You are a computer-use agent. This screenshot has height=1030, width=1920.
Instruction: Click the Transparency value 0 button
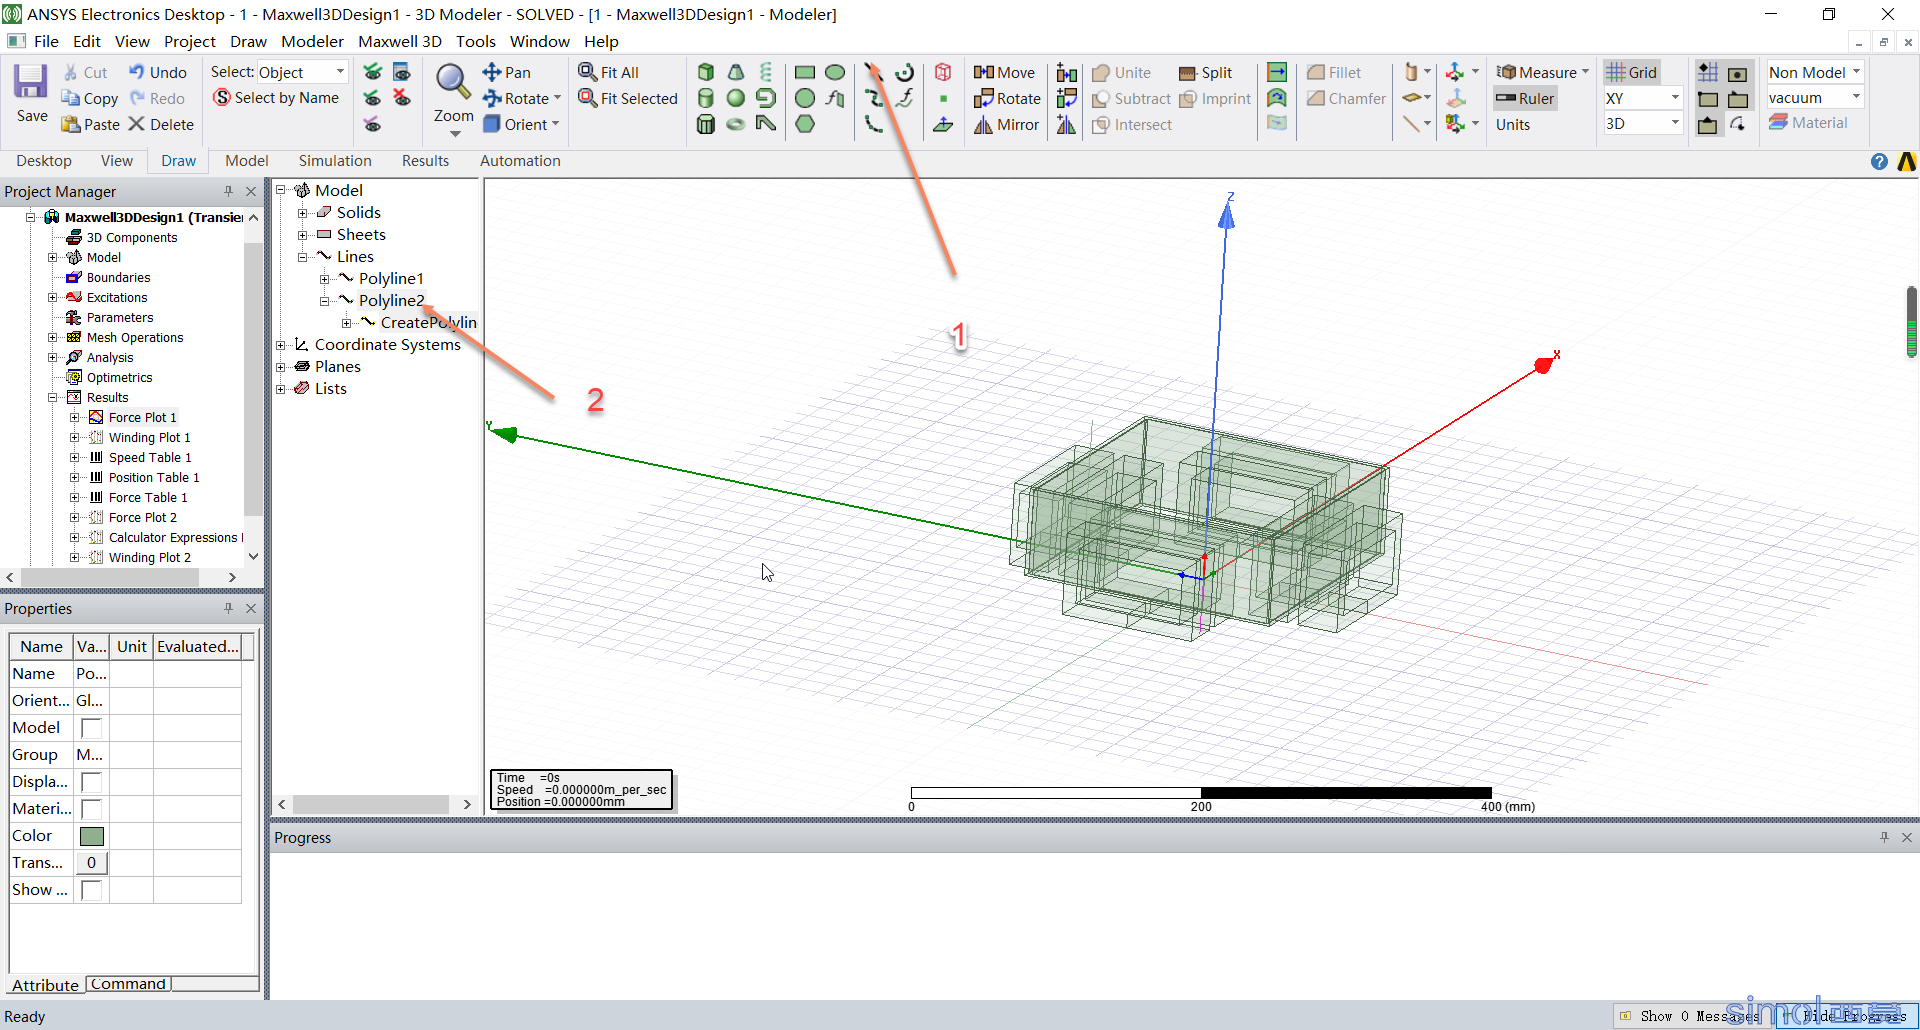pos(91,863)
